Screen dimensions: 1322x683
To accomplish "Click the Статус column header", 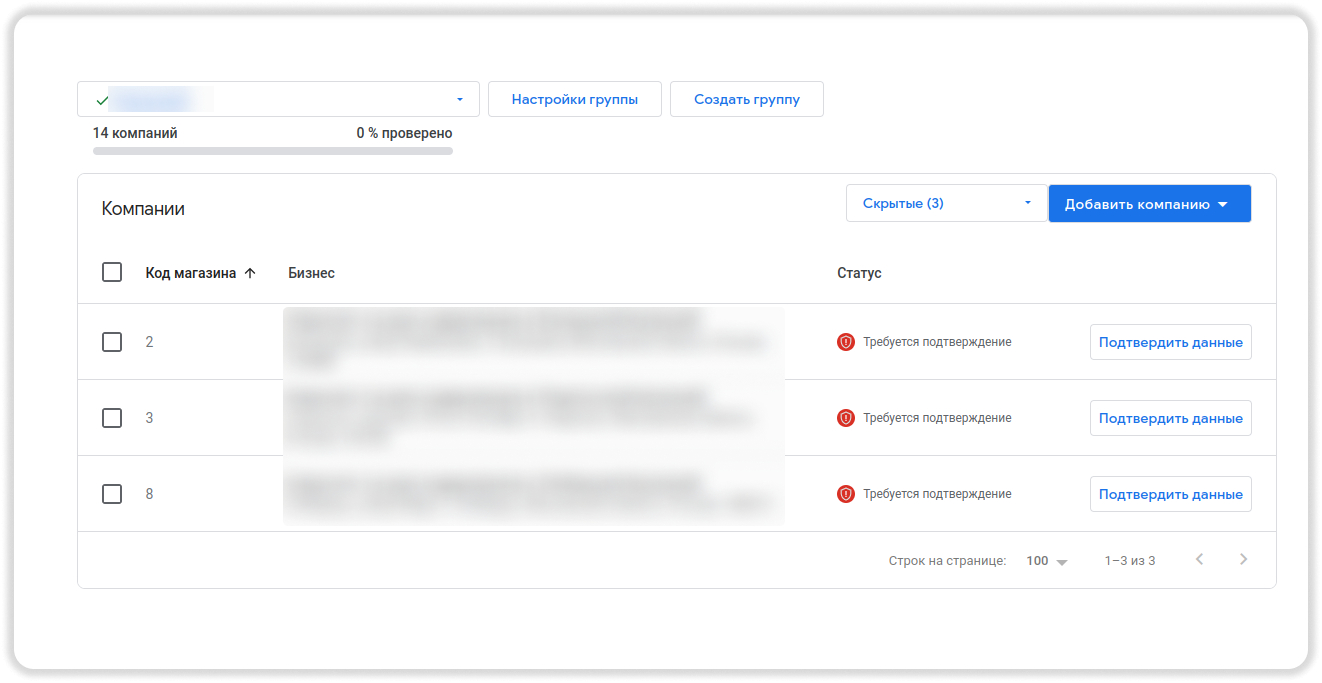I will tap(859, 273).
